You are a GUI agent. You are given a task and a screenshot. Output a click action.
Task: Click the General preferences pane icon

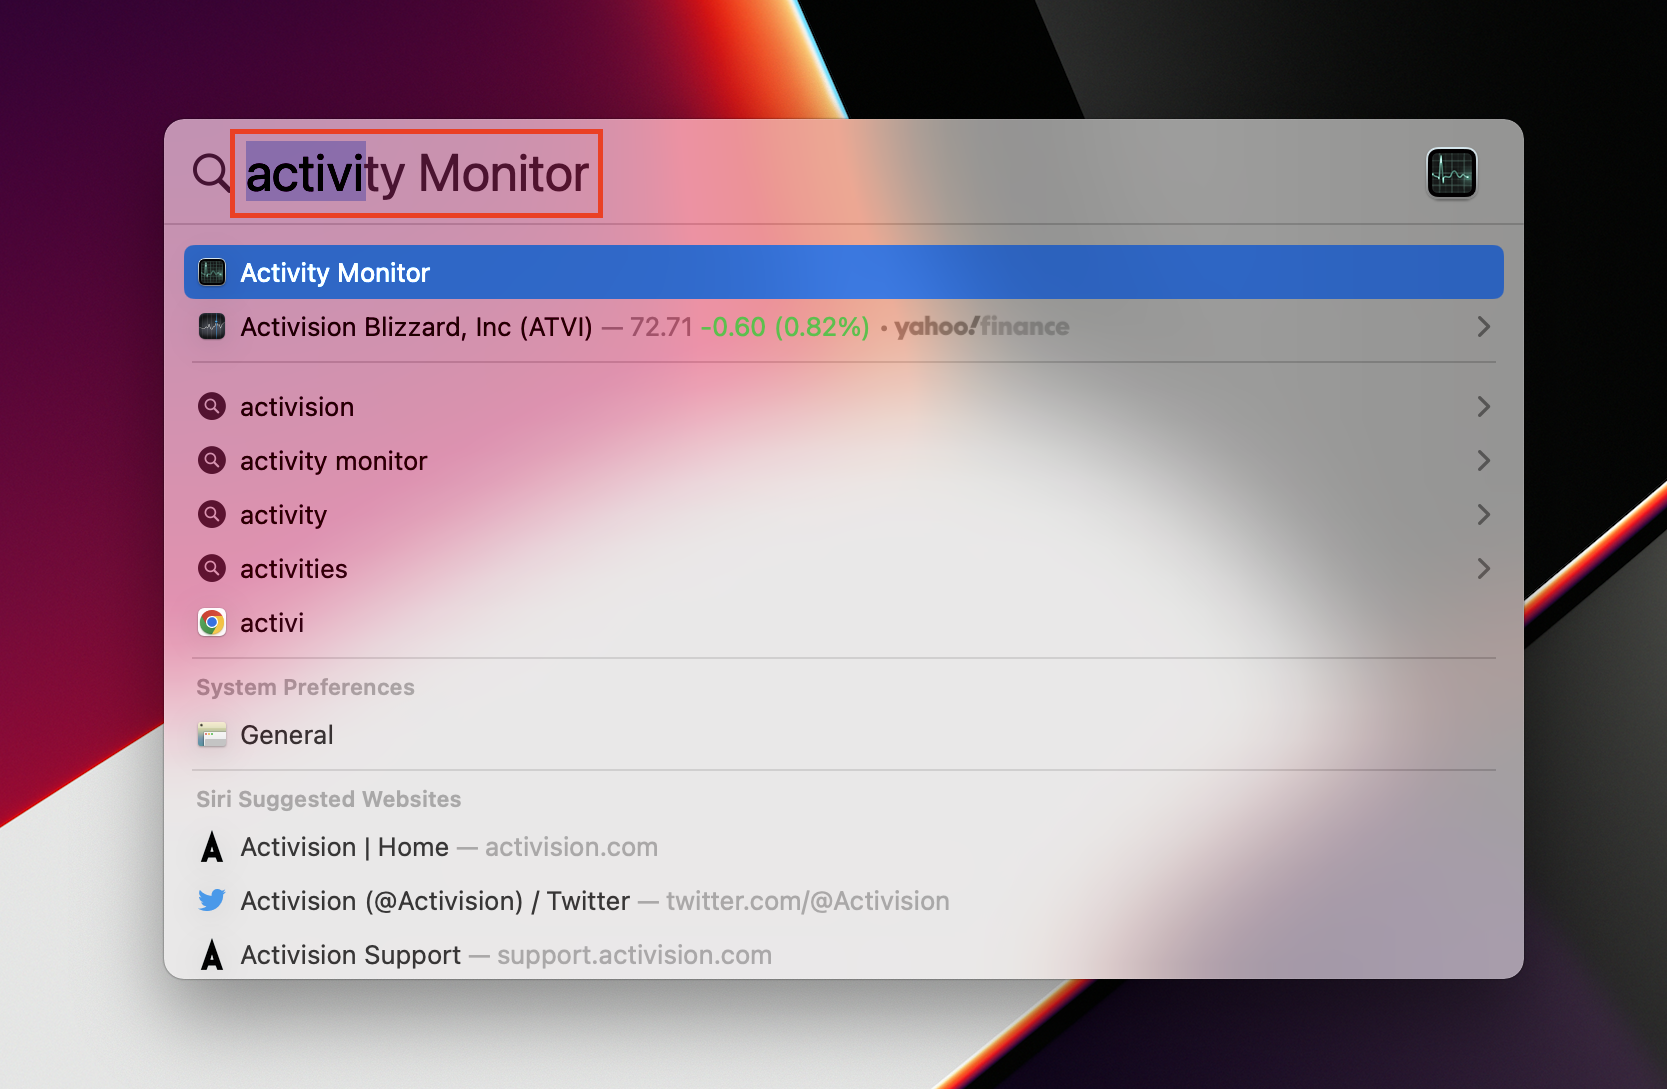[212, 735]
